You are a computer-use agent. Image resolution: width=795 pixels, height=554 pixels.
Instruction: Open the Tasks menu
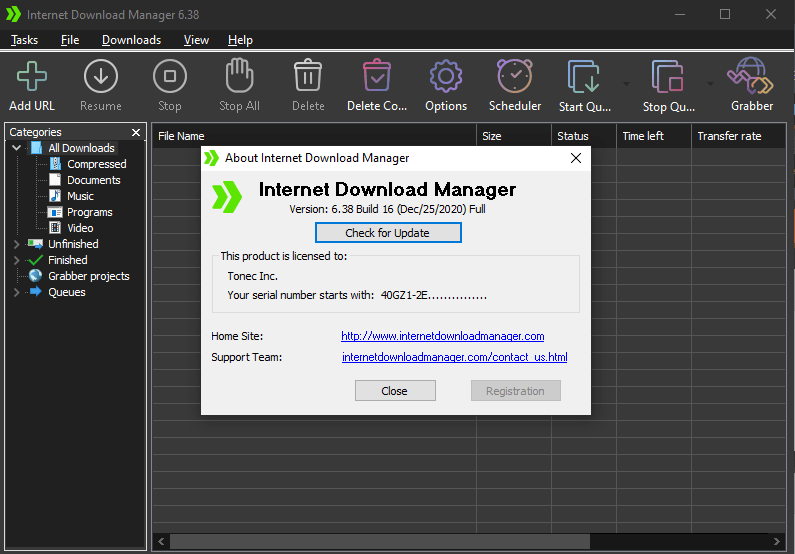24,40
